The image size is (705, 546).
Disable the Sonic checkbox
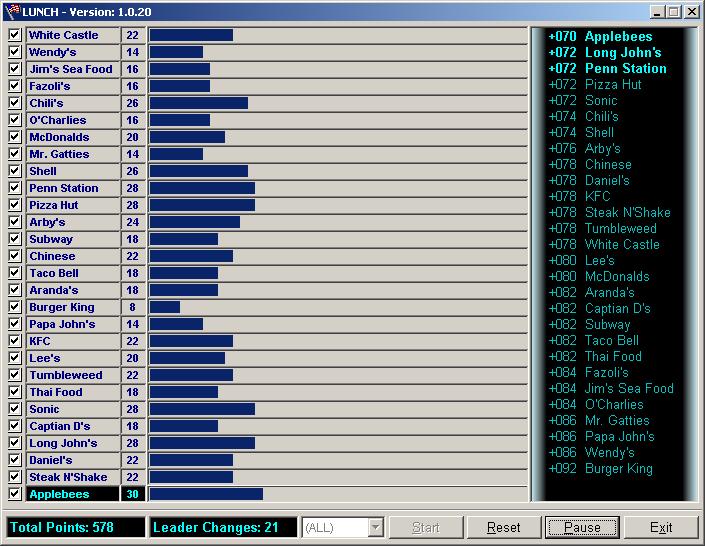15,409
